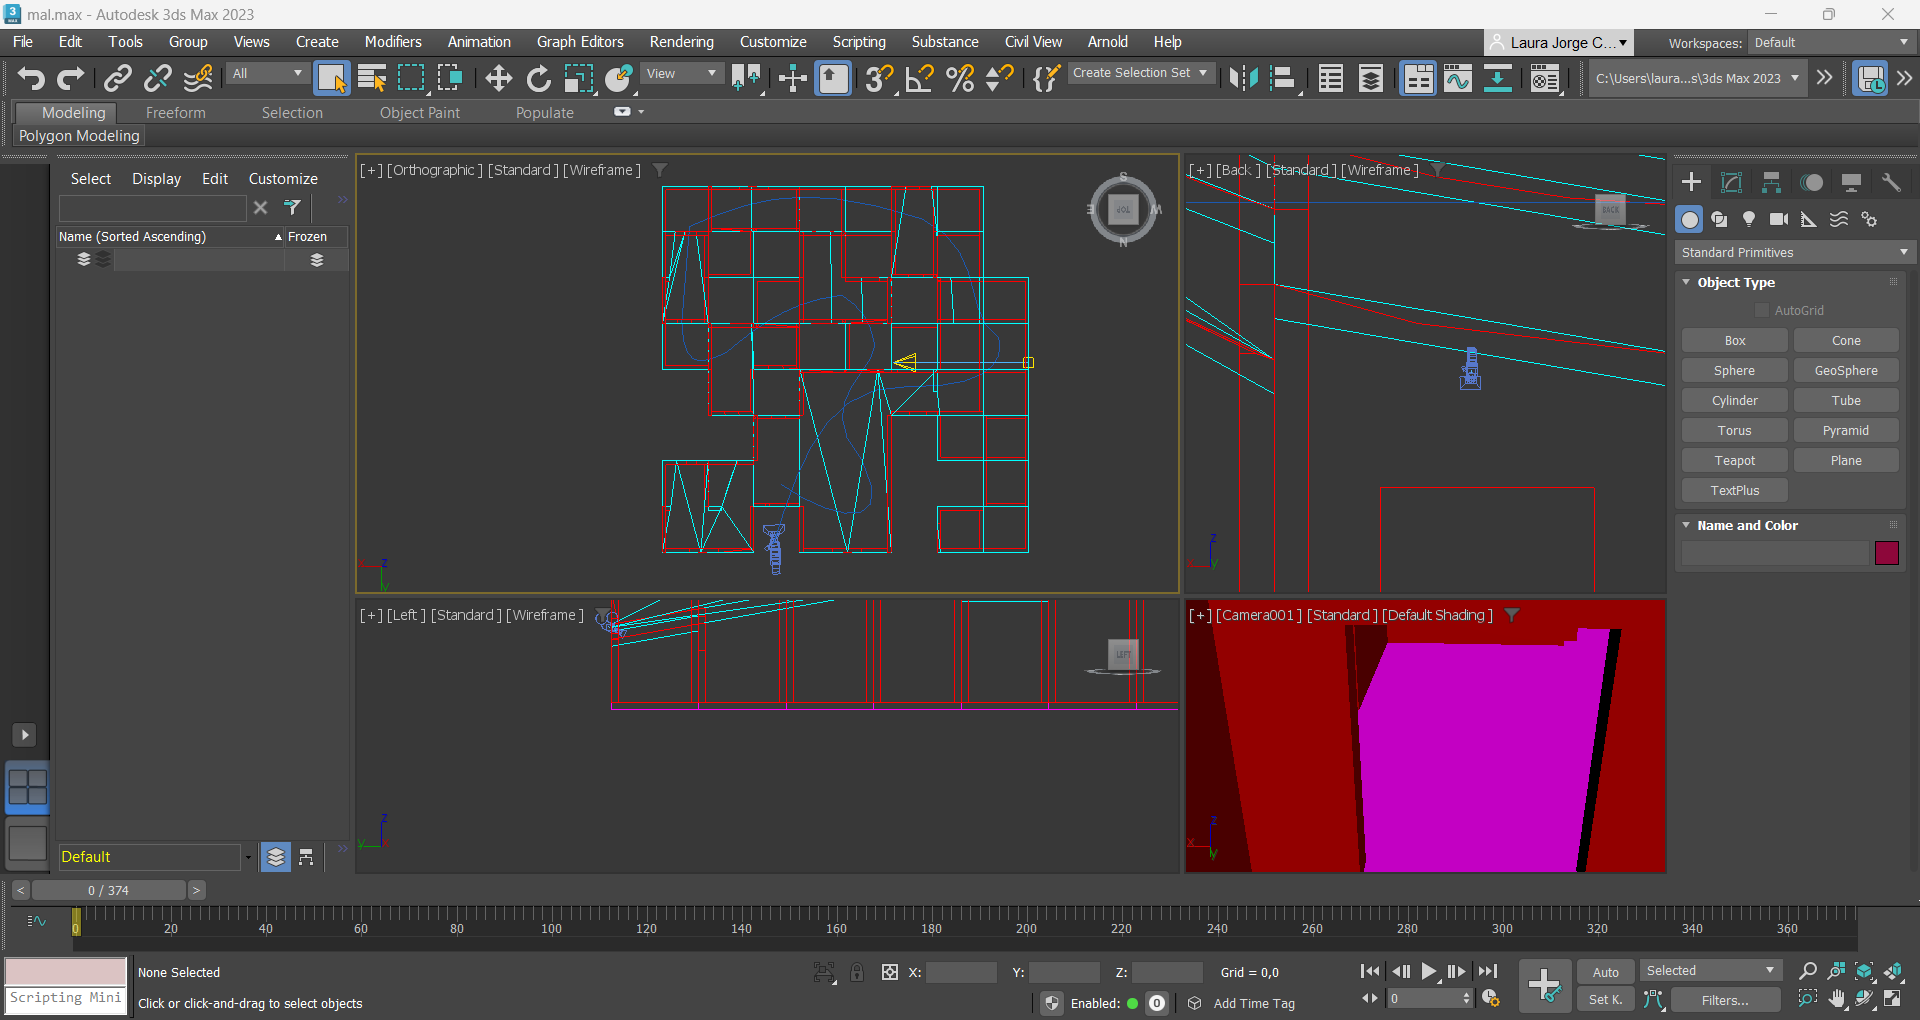The width and height of the screenshot is (1920, 1020).
Task: Select the Helpers category icon
Action: (x=1809, y=219)
